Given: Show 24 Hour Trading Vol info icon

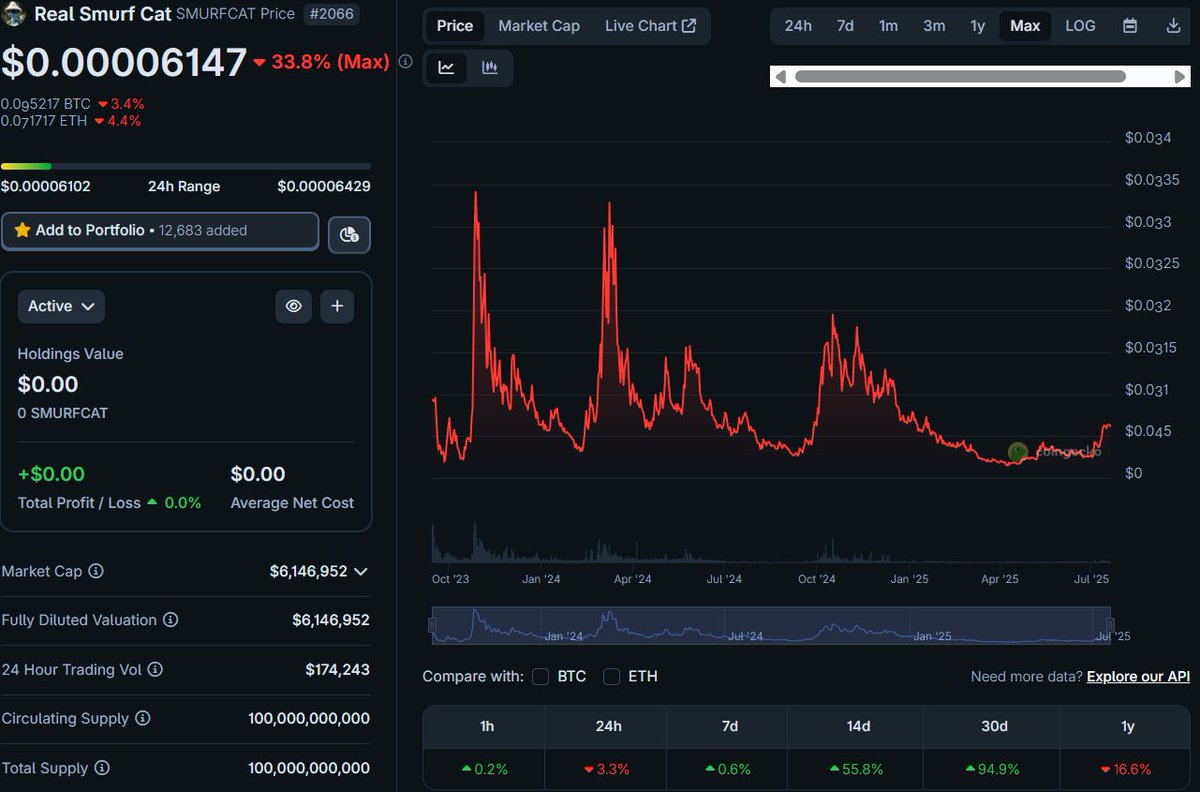Looking at the screenshot, I should [x=155, y=669].
